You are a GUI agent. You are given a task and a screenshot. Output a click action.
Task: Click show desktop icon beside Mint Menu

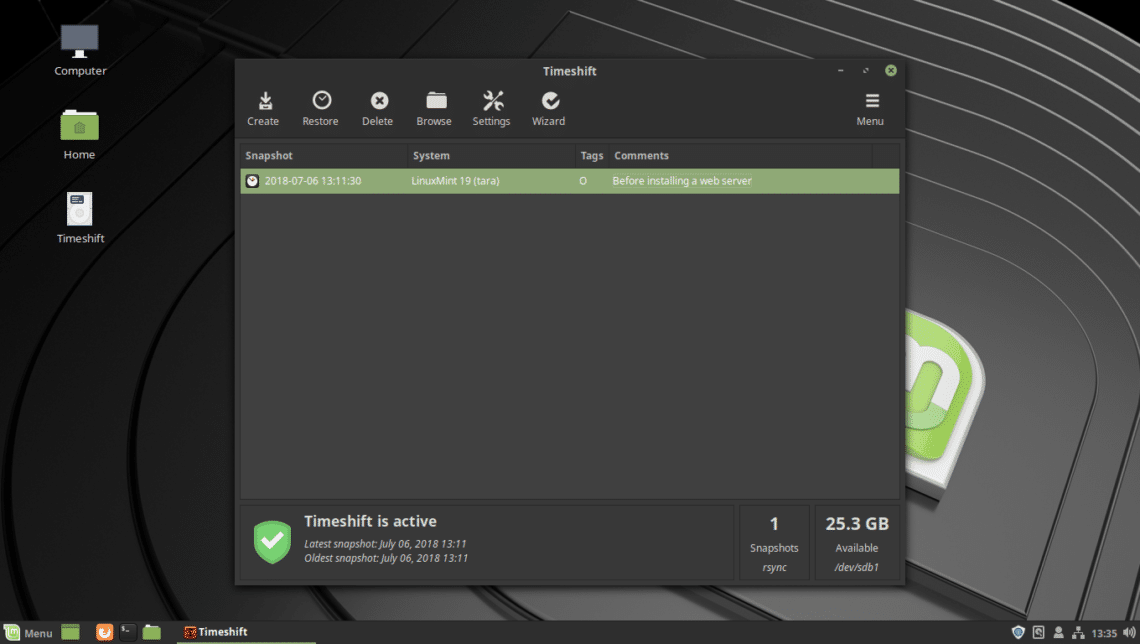click(x=71, y=632)
